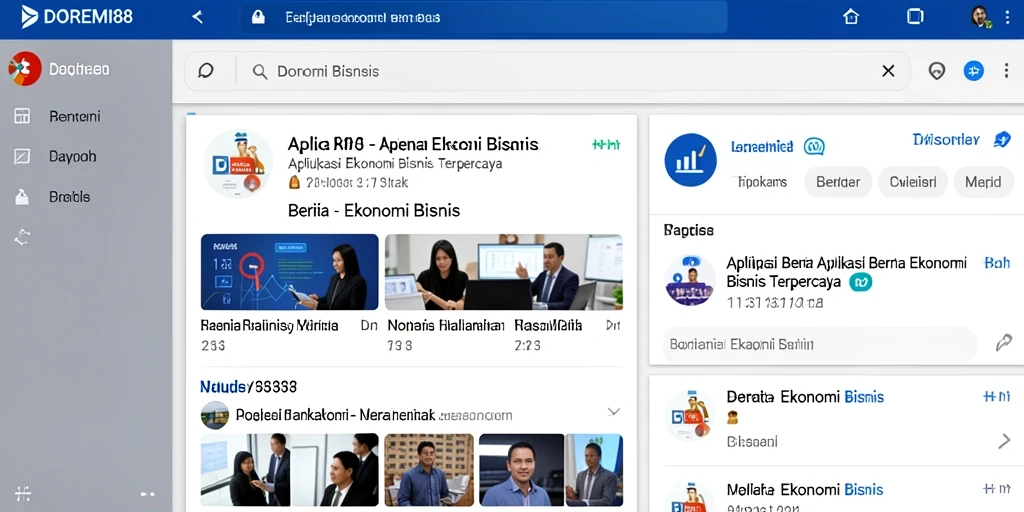Open the man in dark room thumbnail

521,470
